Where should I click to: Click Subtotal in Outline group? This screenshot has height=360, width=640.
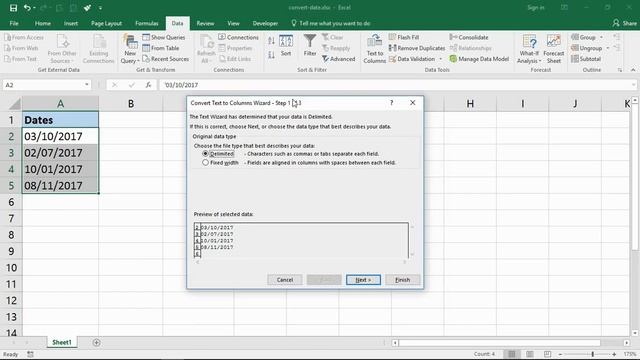pyautogui.click(x=586, y=59)
